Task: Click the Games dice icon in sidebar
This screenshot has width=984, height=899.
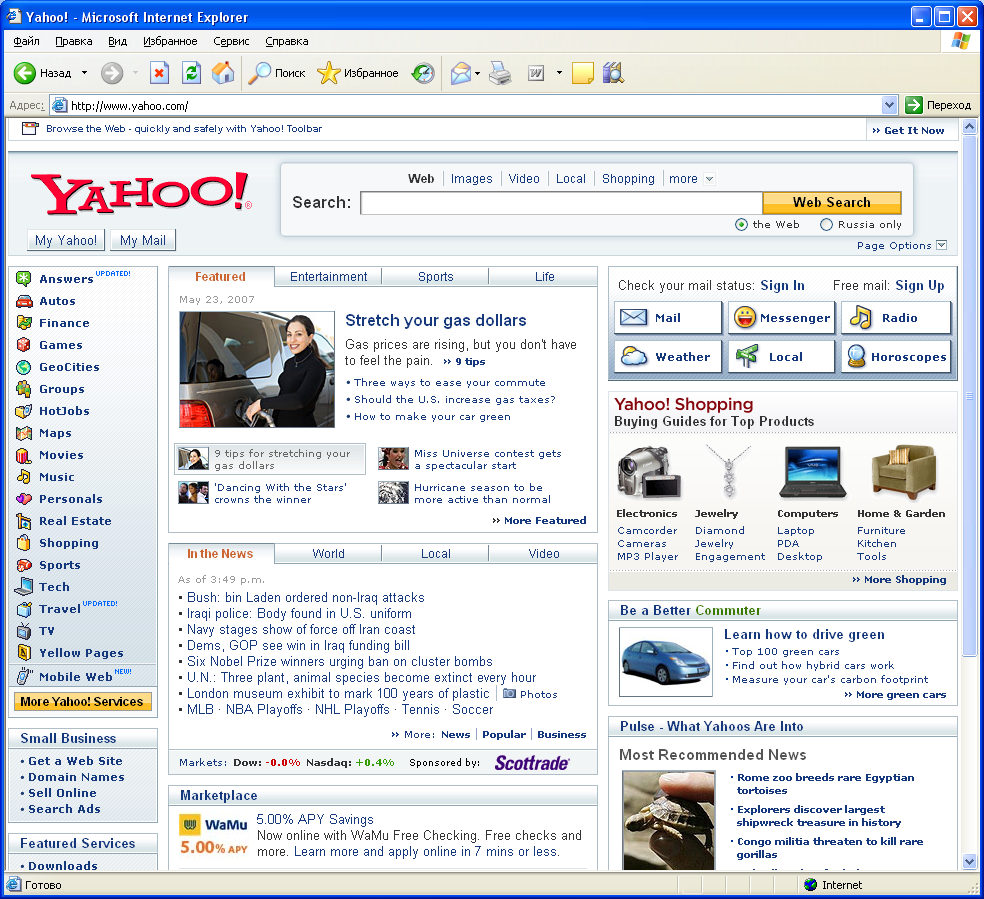Action: coord(24,345)
